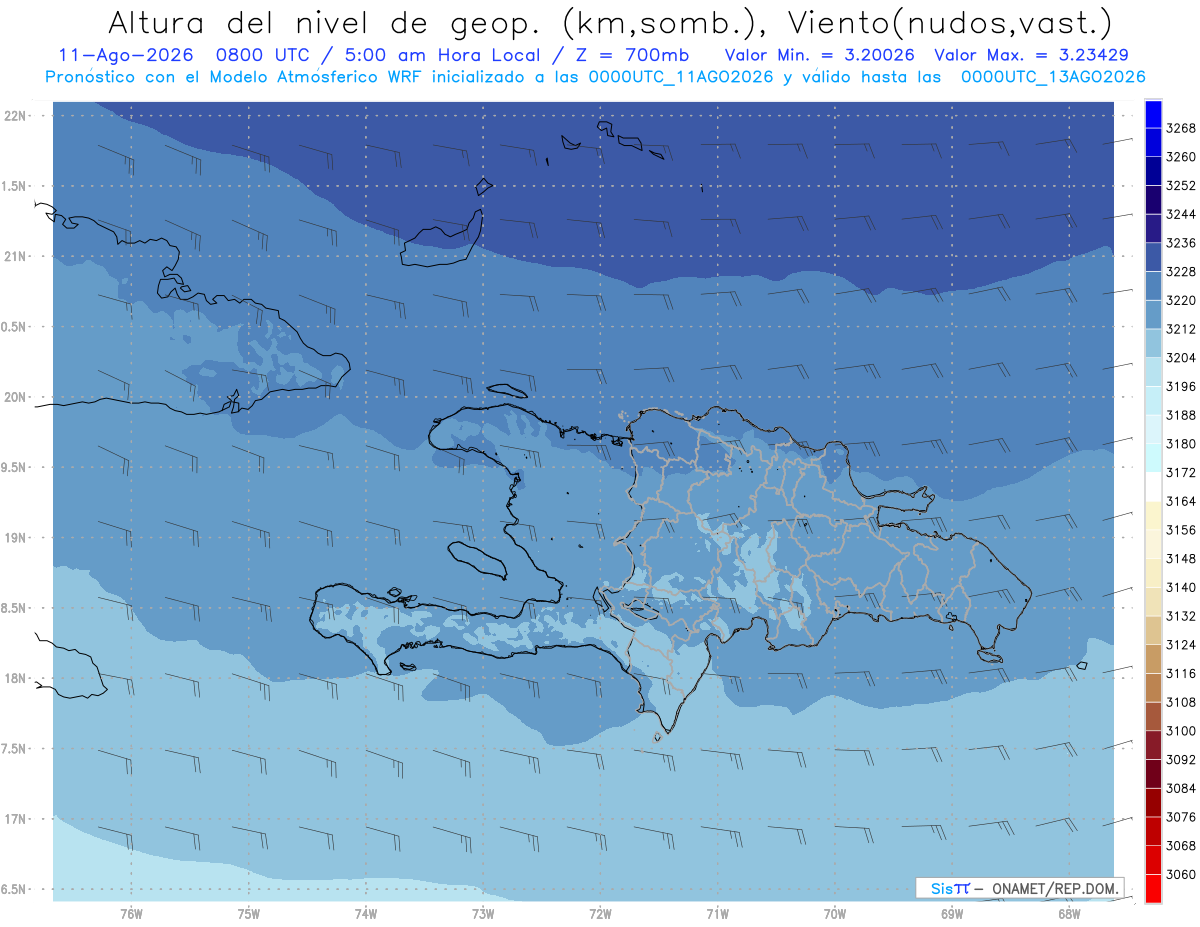This screenshot has height=927, width=1200.
Task: Click the 19N latitude label
Action: point(17,538)
